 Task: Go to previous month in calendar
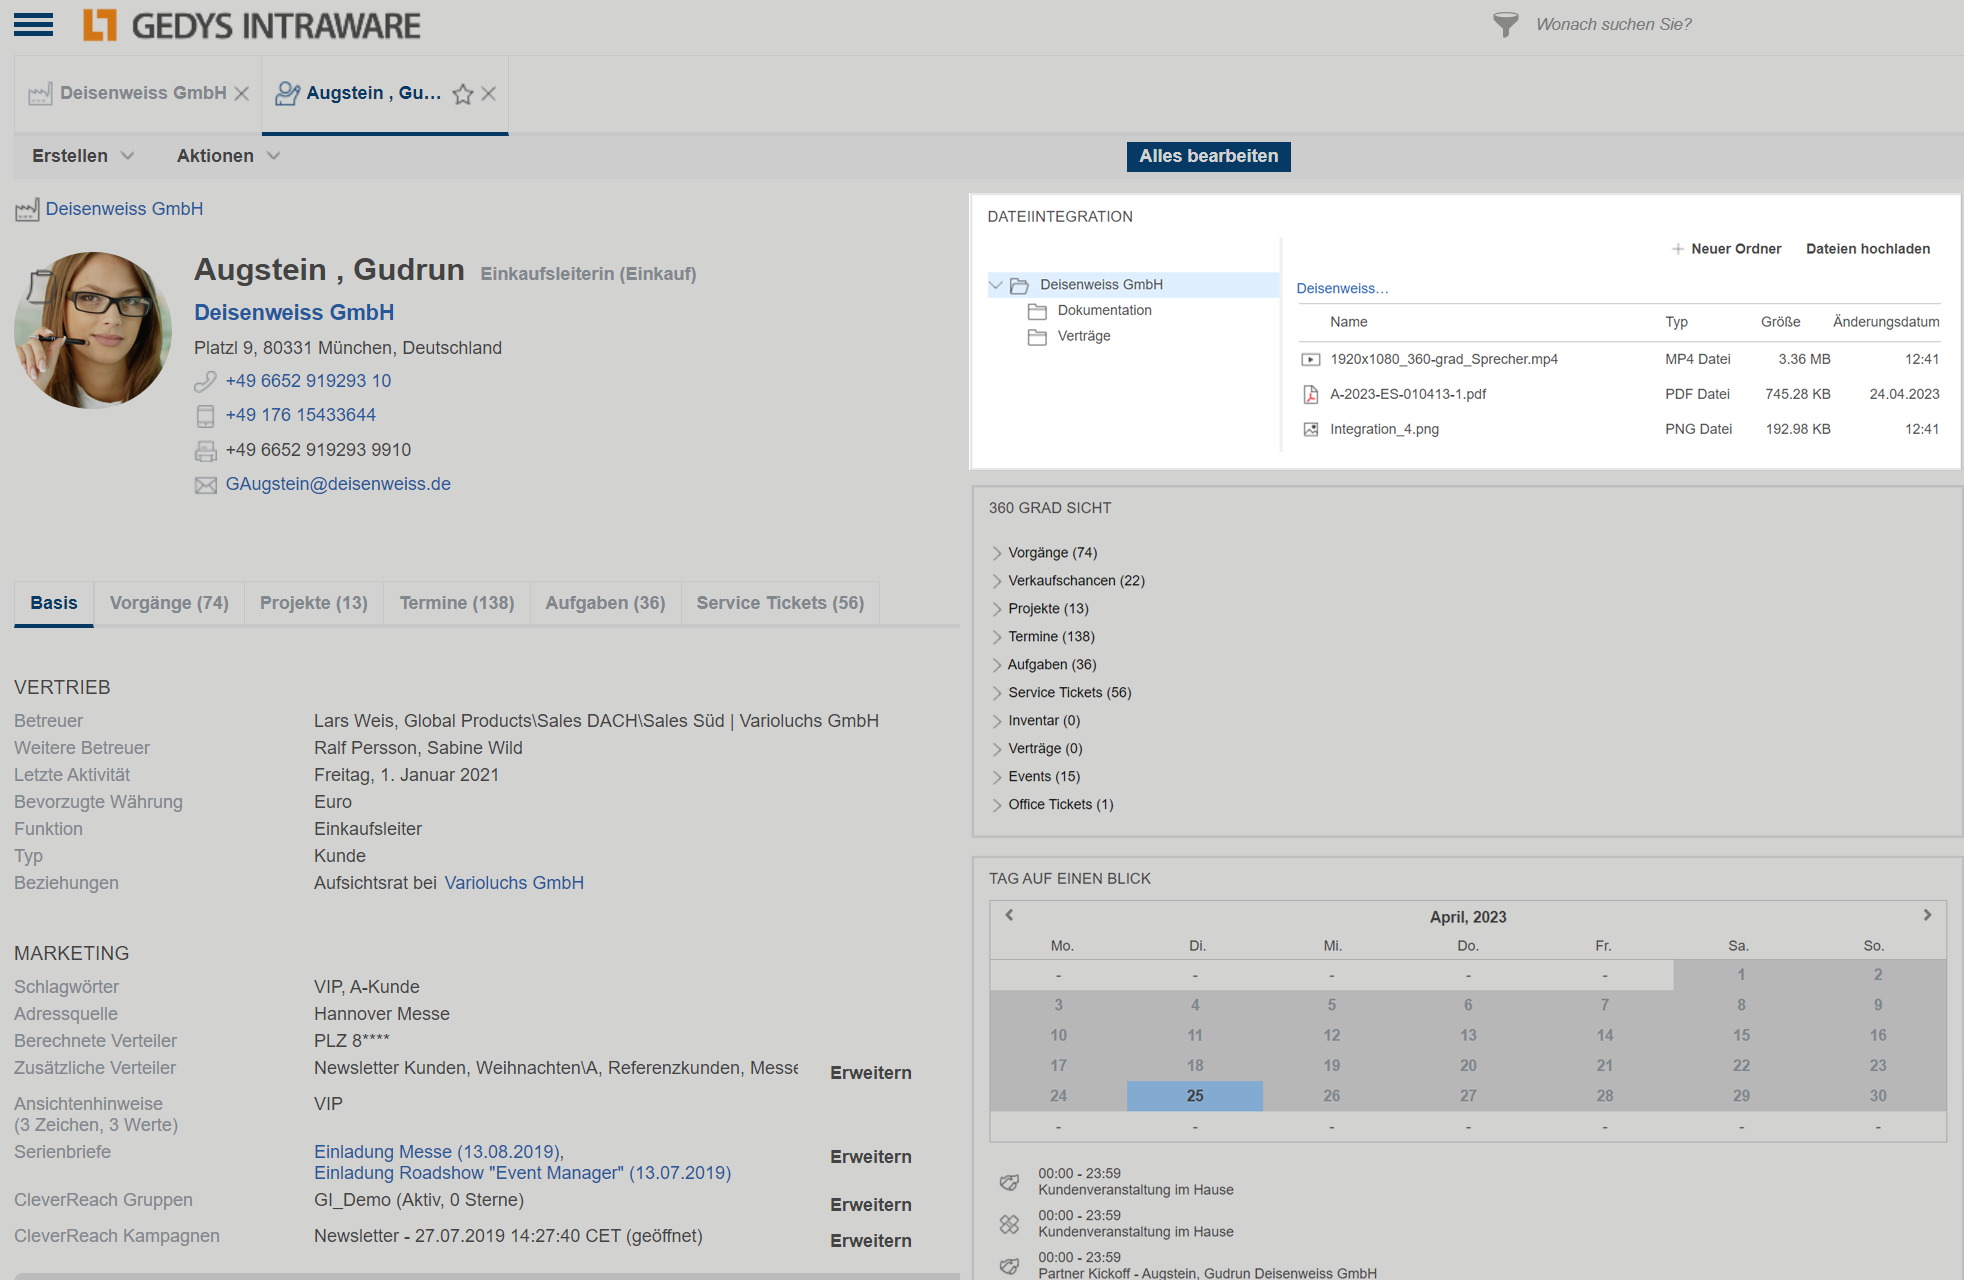(x=1010, y=915)
